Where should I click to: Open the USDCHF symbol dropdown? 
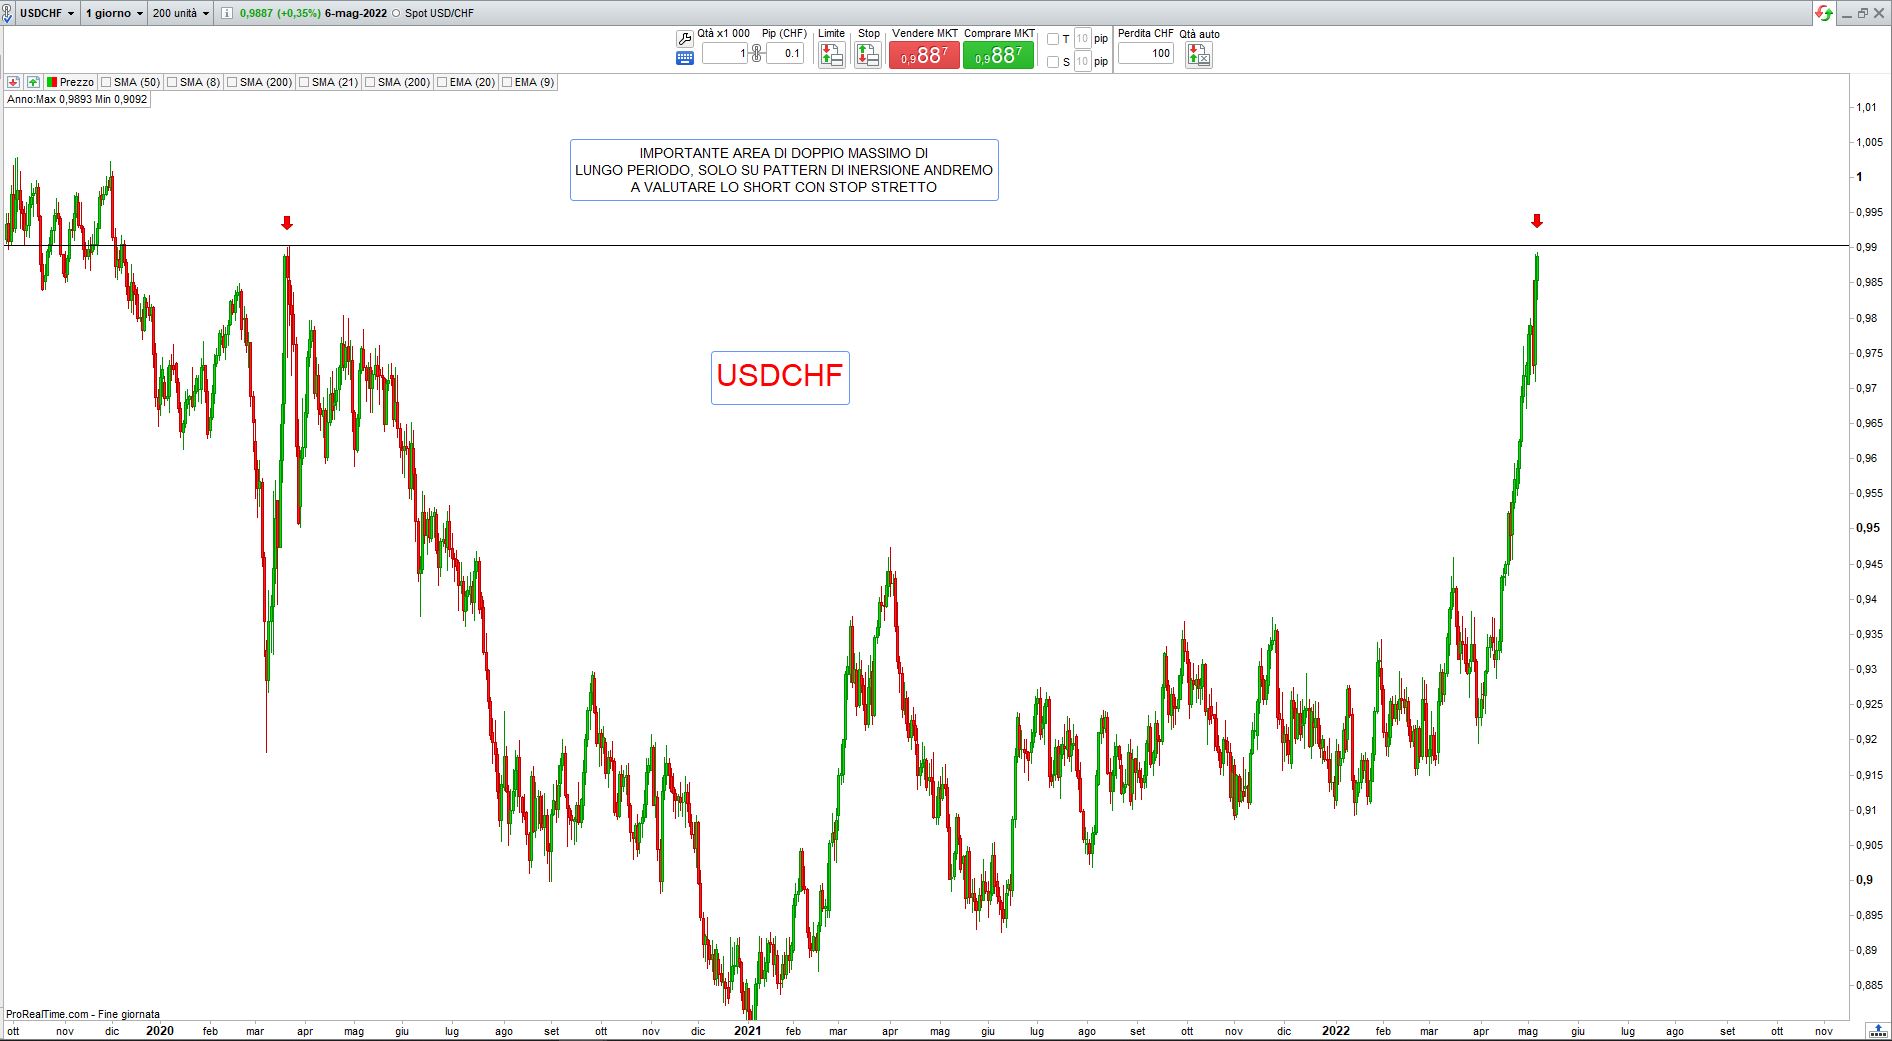(x=47, y=13)
